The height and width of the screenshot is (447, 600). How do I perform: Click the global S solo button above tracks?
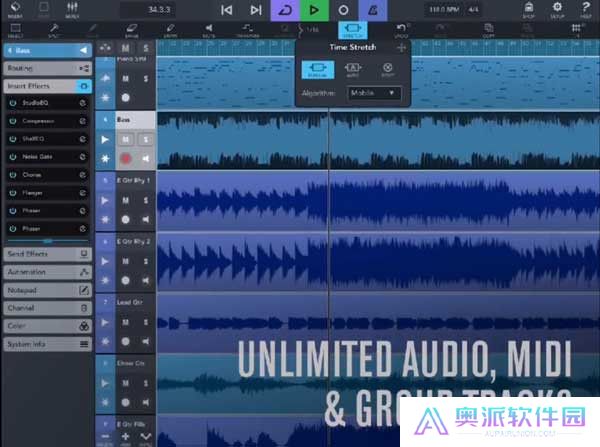click(x=146, y=48)
